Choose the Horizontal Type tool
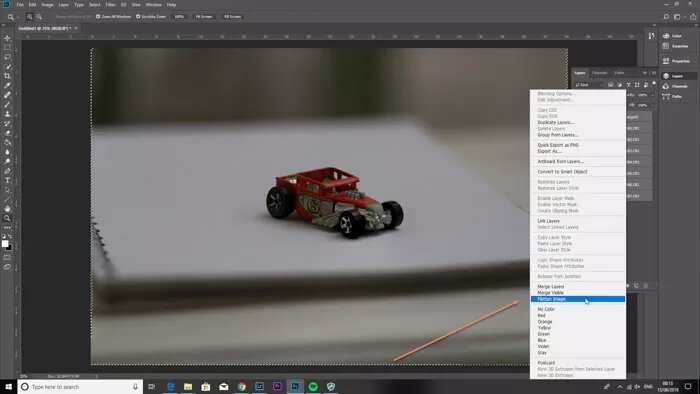This screenshot has width=700, height=394. (x=7, y=180)
